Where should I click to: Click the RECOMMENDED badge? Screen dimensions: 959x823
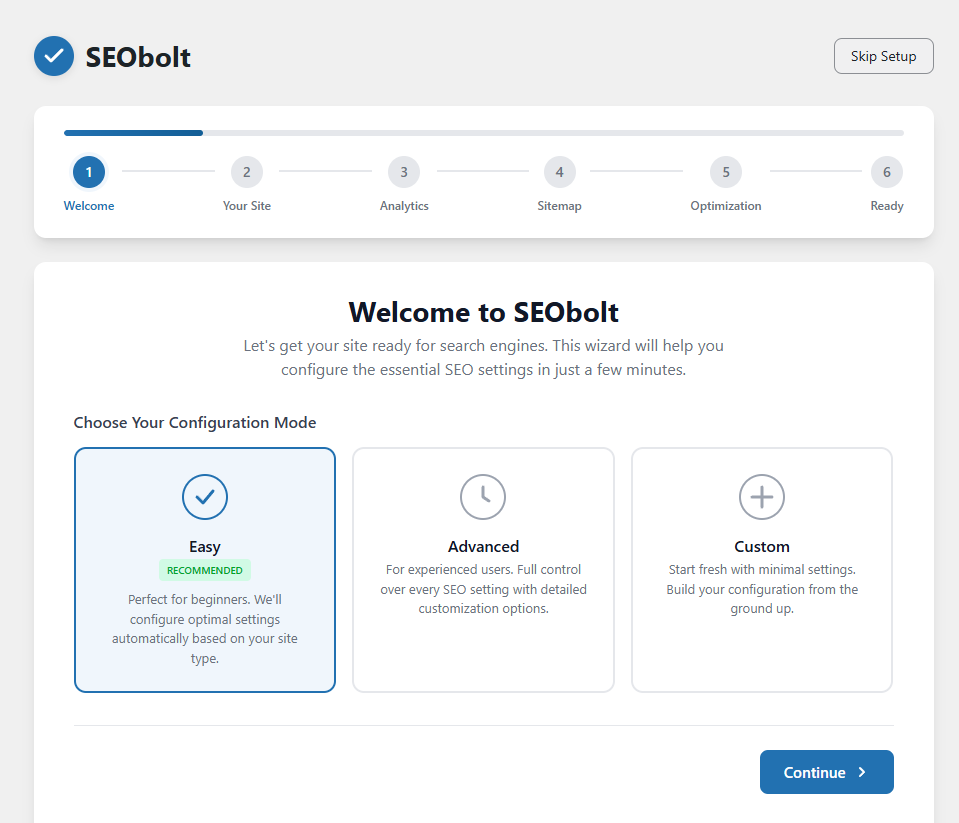point(205,570)
